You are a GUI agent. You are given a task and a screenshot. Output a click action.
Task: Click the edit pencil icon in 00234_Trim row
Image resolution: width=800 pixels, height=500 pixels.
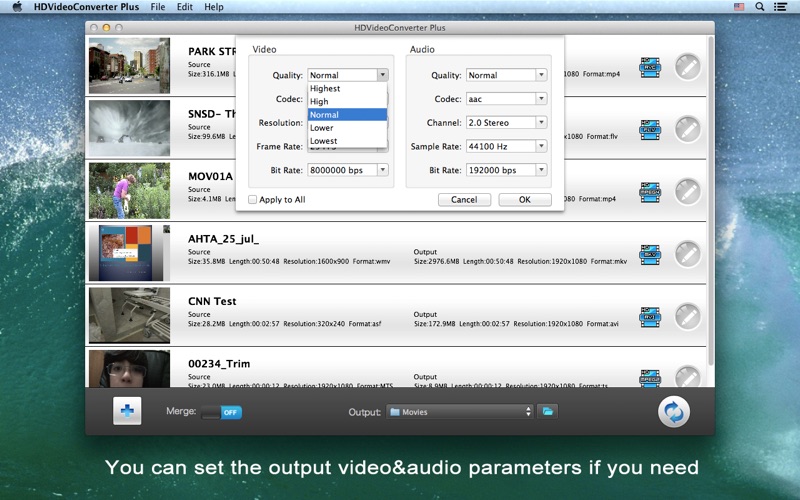[687, 377]
